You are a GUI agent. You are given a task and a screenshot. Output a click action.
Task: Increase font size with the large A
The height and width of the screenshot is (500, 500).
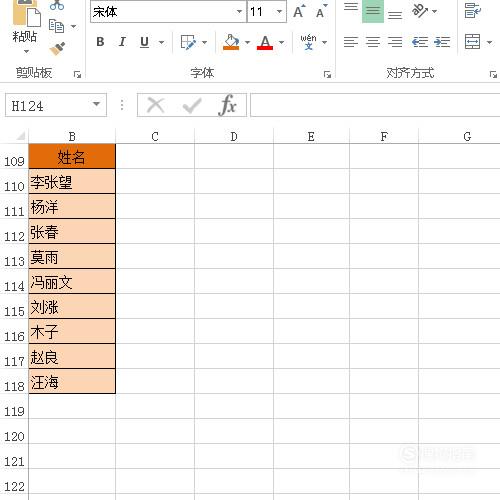(x=299, y=11)
